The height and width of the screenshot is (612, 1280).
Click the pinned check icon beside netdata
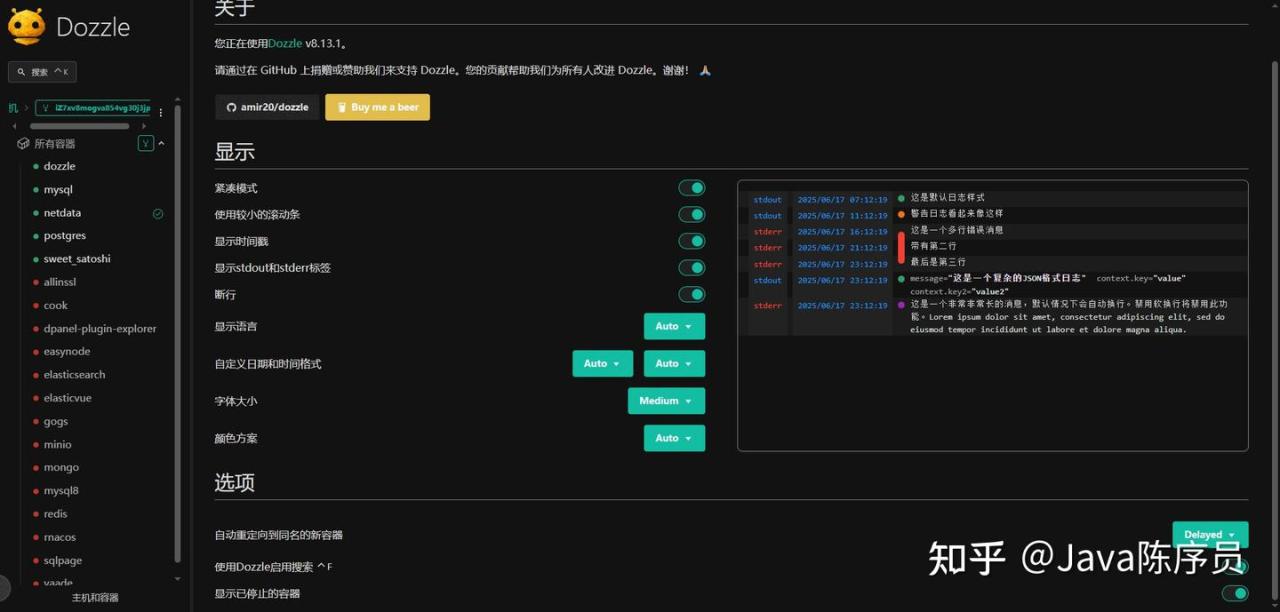pos(158,213)
